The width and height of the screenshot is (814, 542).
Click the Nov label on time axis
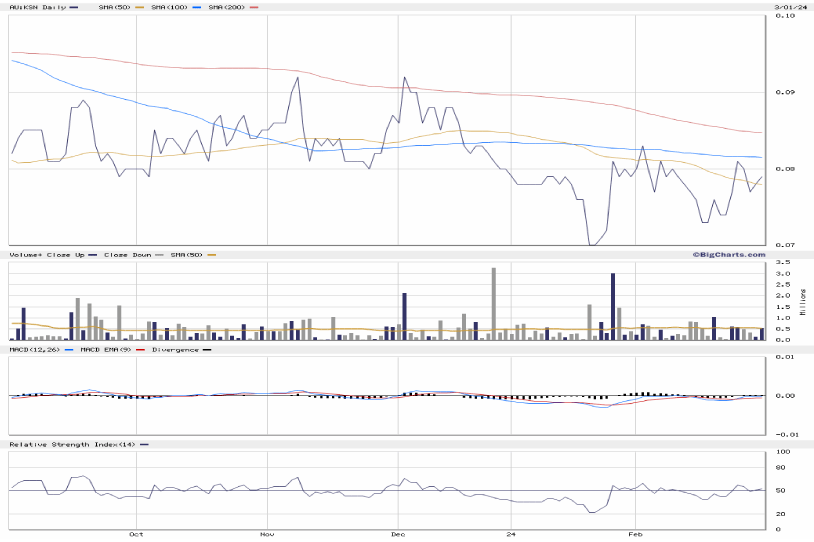(268, 535)
